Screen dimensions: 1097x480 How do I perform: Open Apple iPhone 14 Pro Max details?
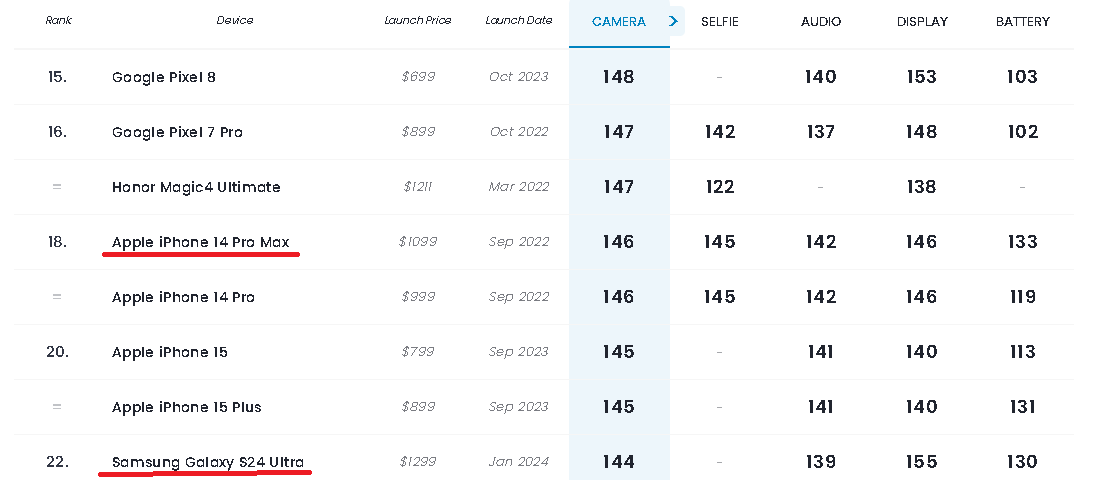[200, 242]
